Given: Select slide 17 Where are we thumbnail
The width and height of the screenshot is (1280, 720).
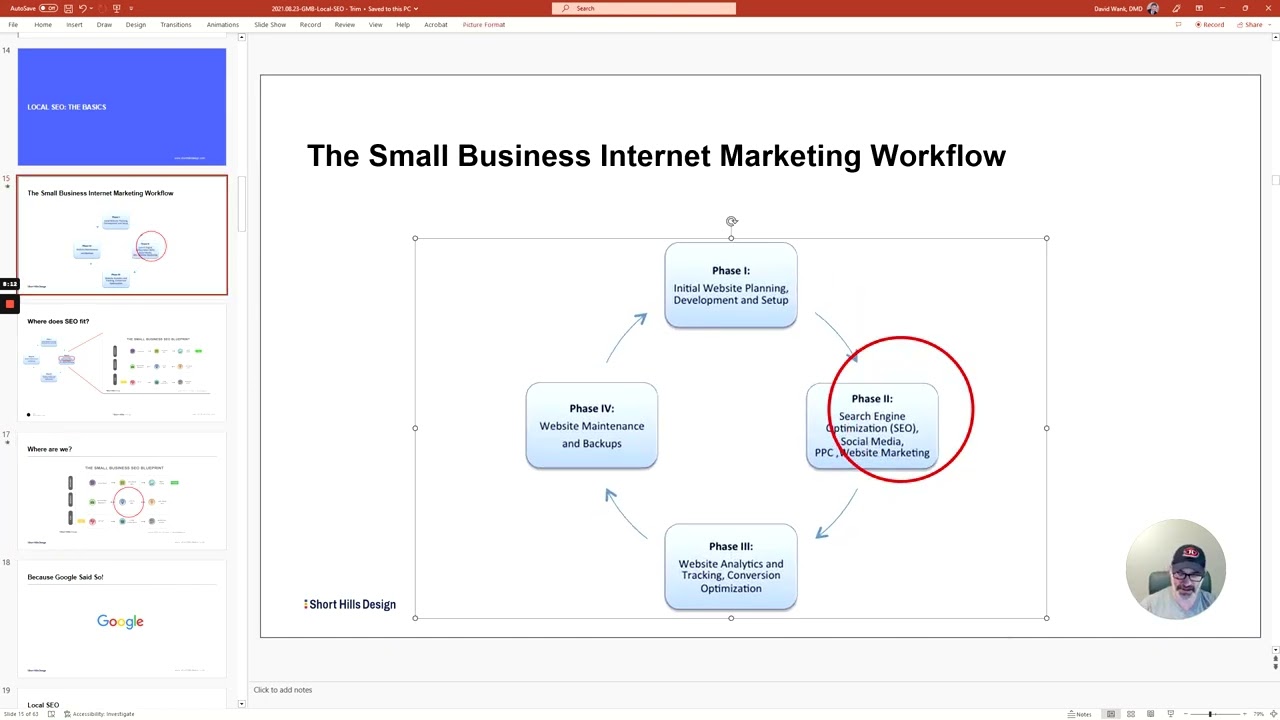Looking at the screenshot, I should [x=122, y=491].
